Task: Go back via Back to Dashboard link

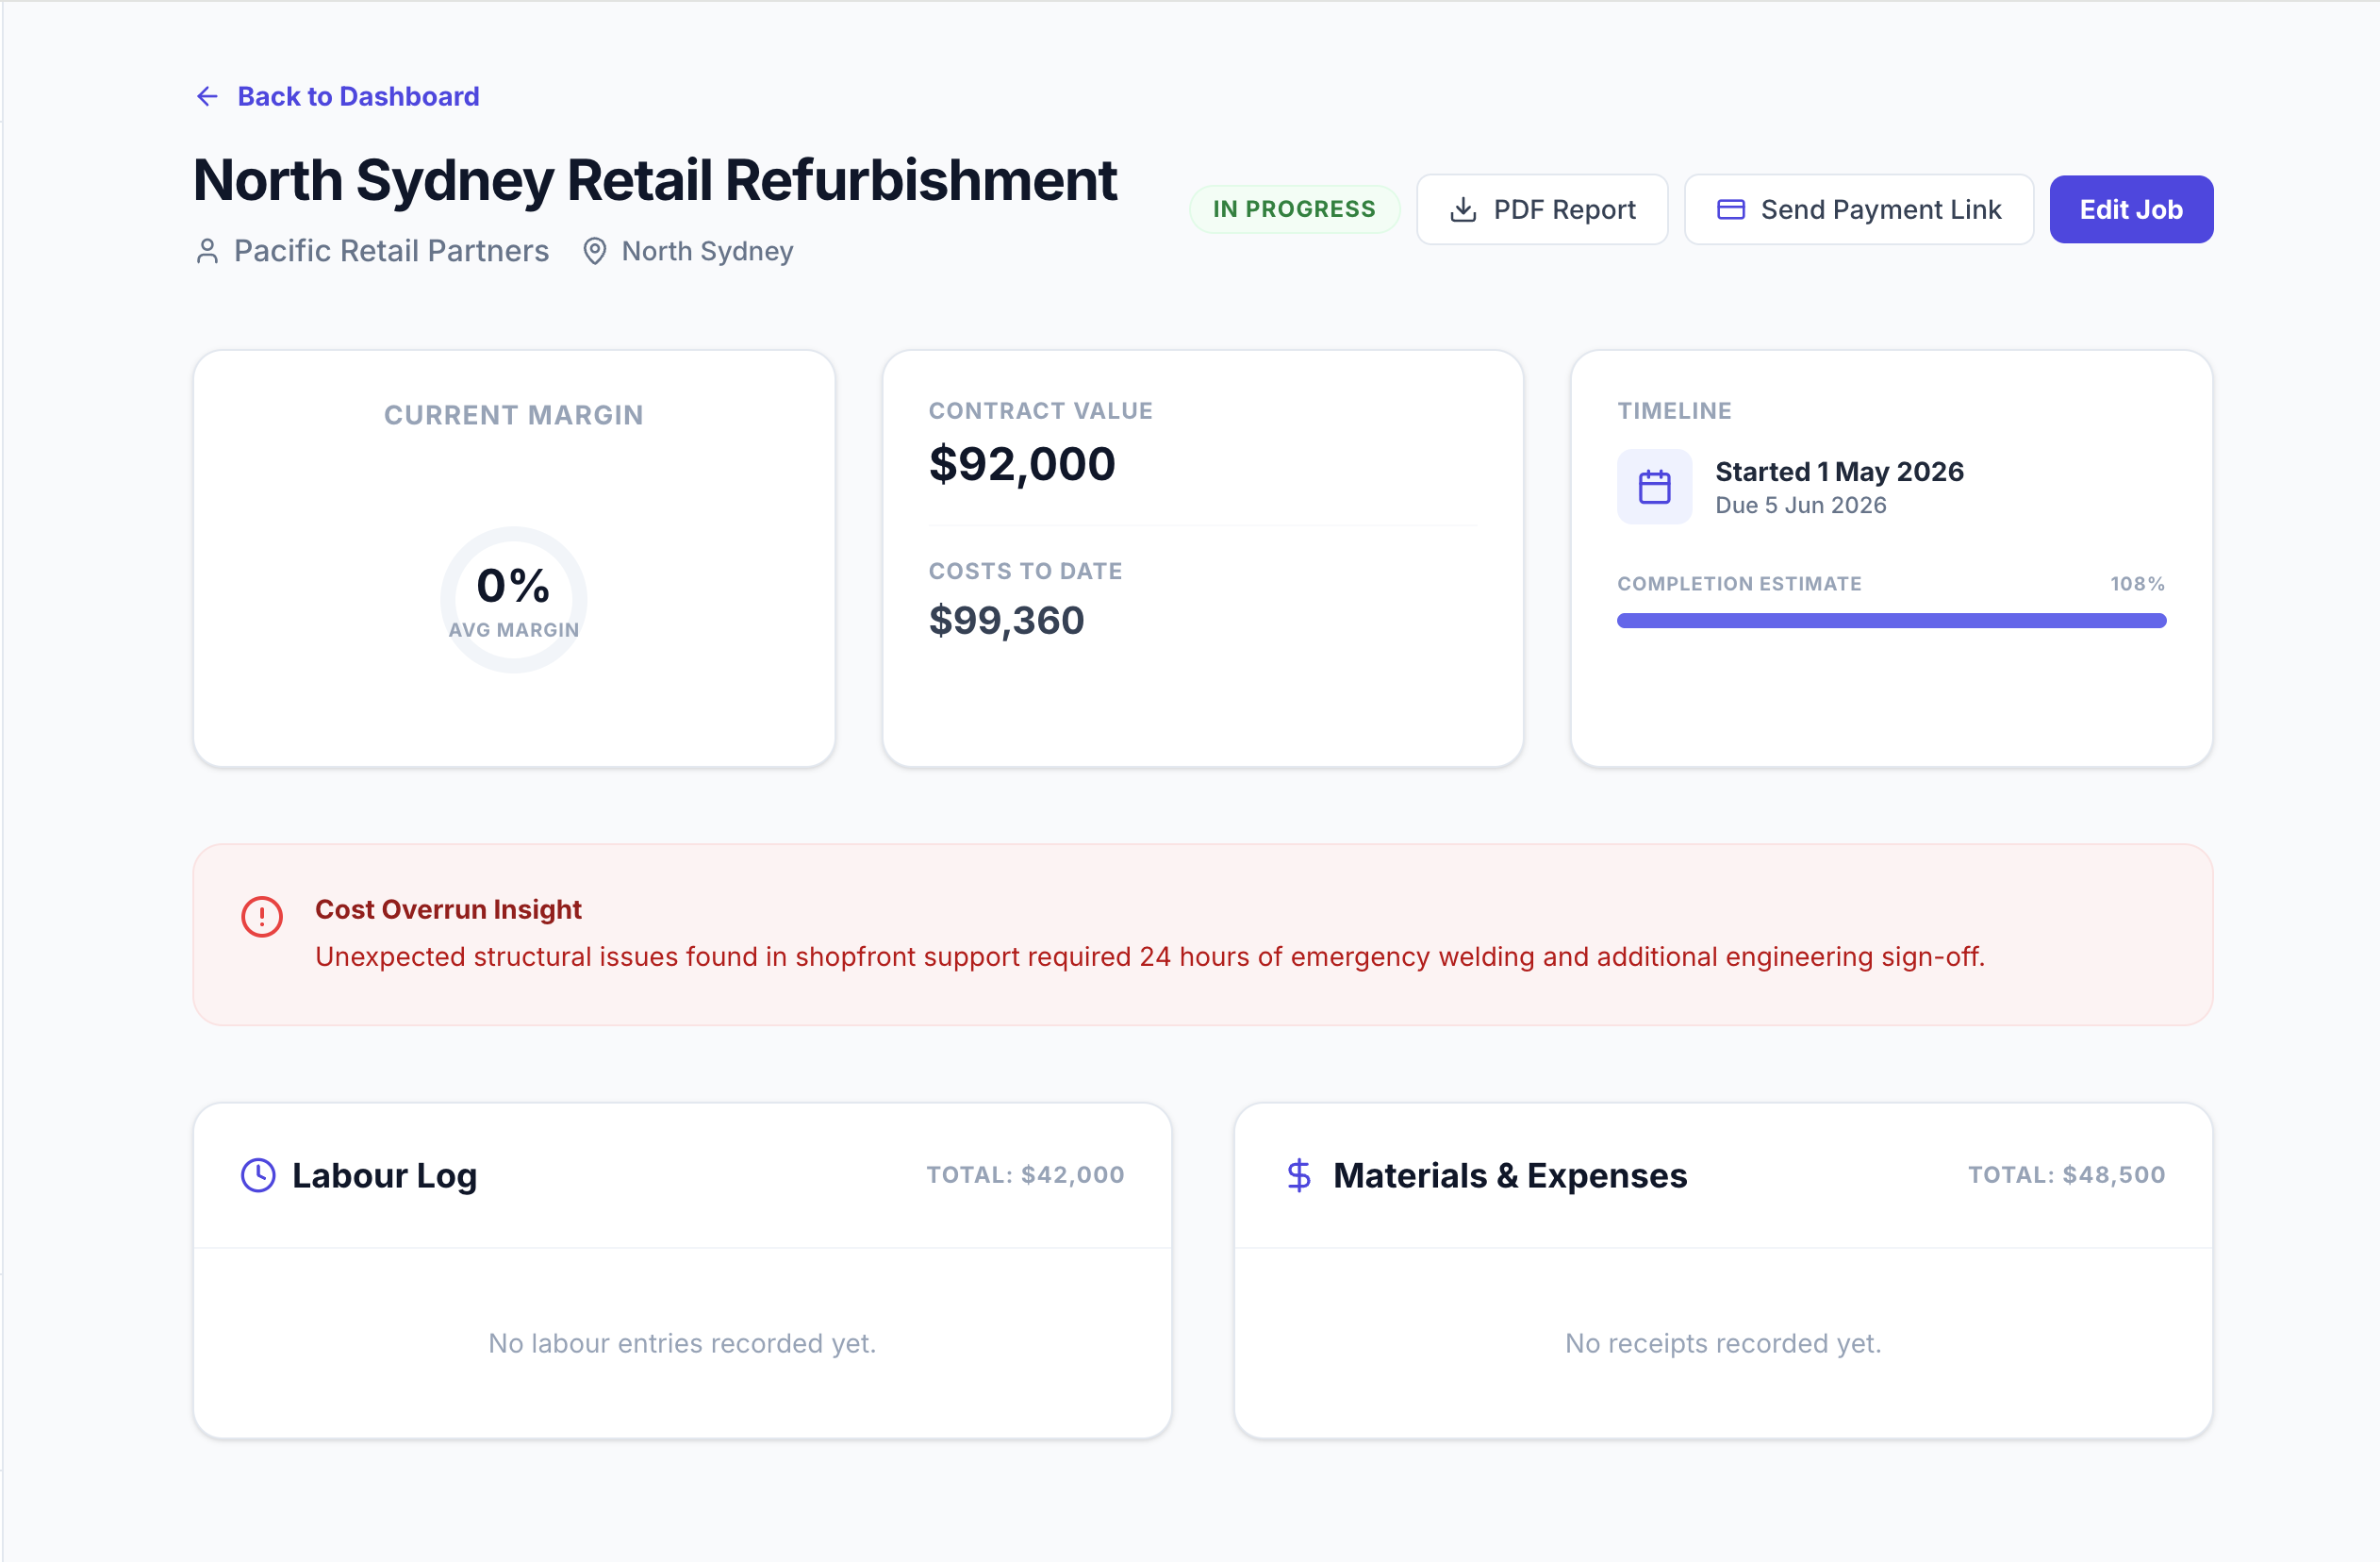Action: point(338,96)
